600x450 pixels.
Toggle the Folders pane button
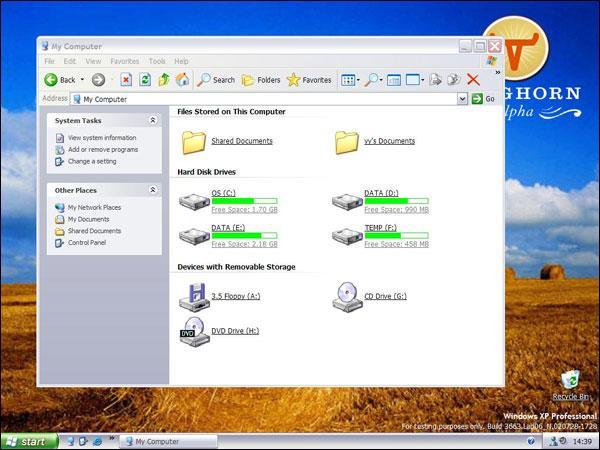click(x=261, y=80)
